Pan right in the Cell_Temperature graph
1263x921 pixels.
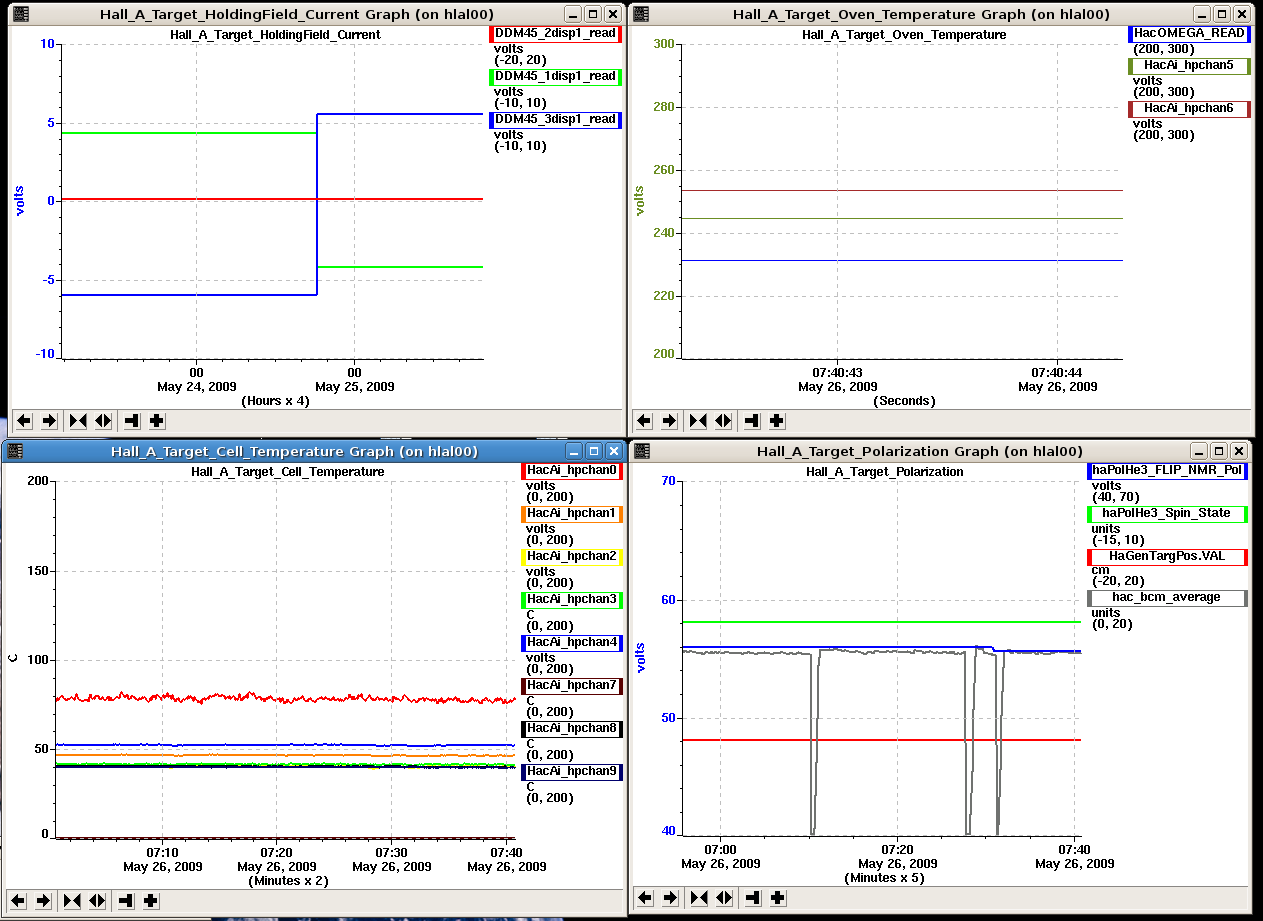(43, 900)
